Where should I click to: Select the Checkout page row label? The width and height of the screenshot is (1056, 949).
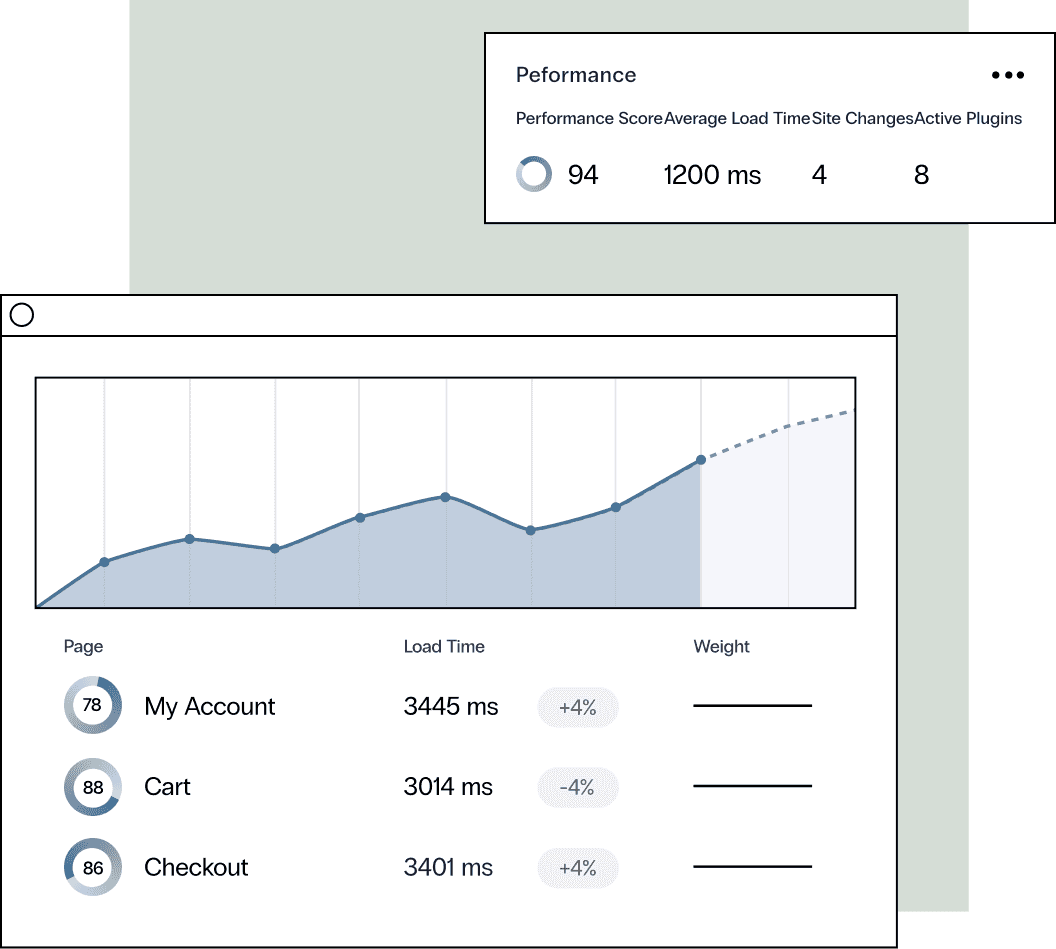[x=196, y=867]
